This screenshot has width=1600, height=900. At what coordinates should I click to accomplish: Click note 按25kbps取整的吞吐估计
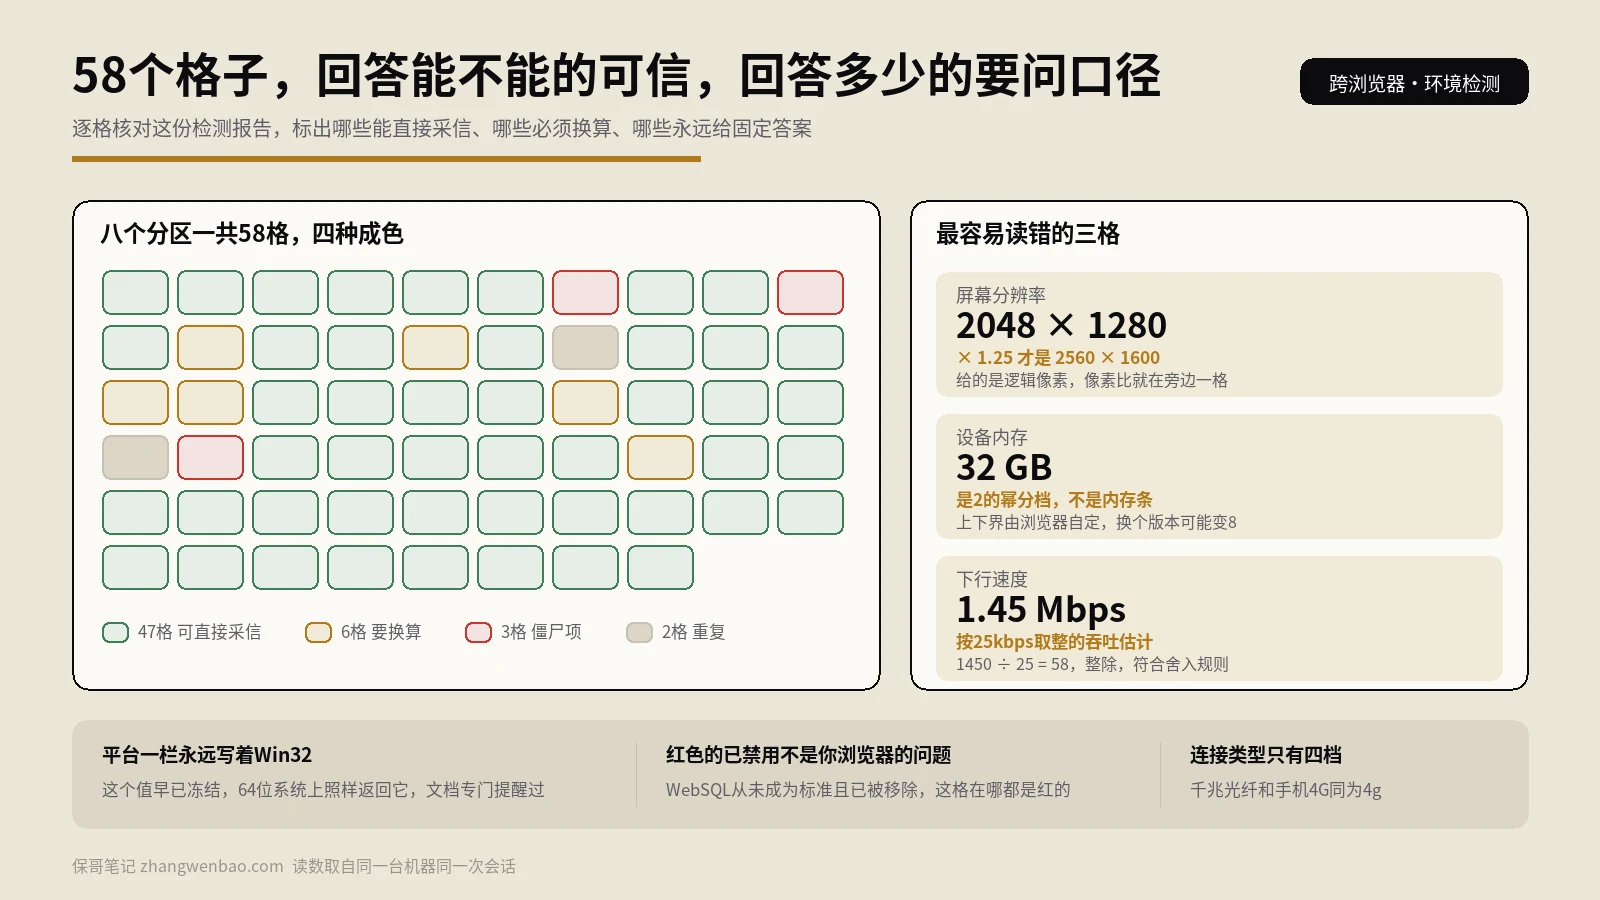pos(1054,642)
